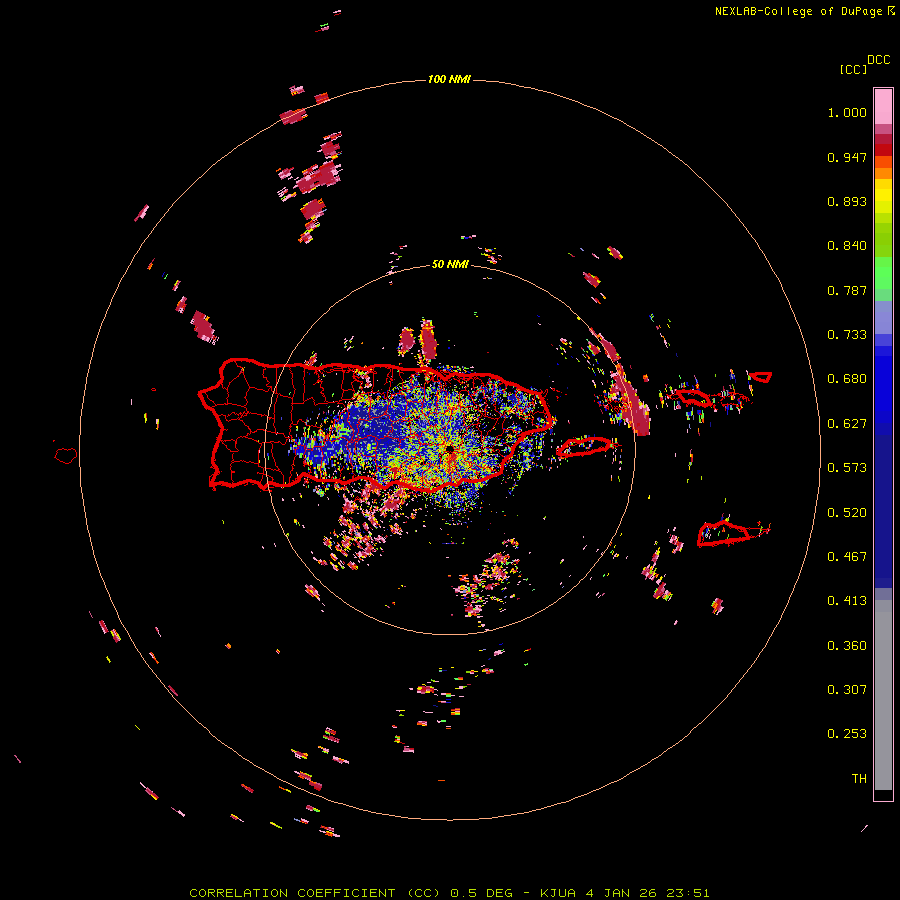Pick the yellow segment of the color bar
This screenshot has height=900, width=900.
point(883,196)
